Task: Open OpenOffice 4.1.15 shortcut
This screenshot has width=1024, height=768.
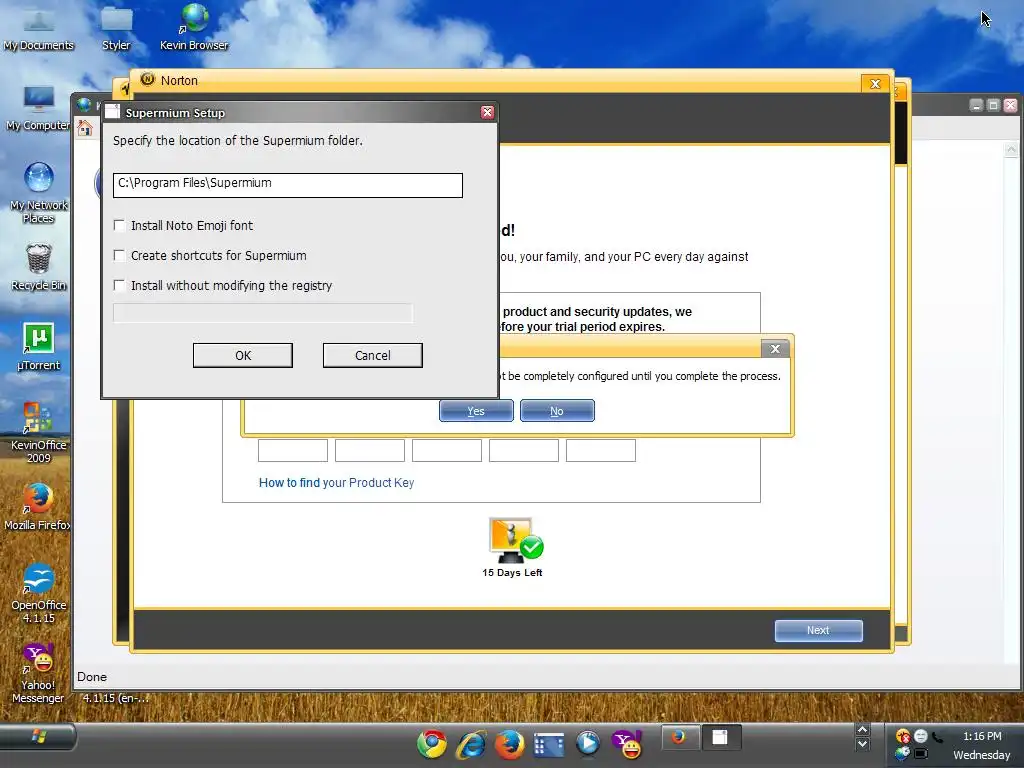Action: point(39,593)
